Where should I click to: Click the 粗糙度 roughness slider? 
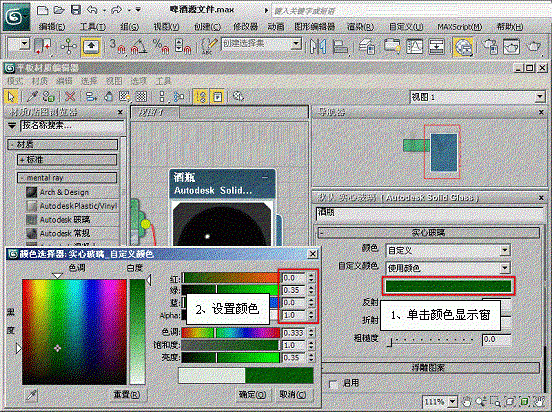pos(431,341)
